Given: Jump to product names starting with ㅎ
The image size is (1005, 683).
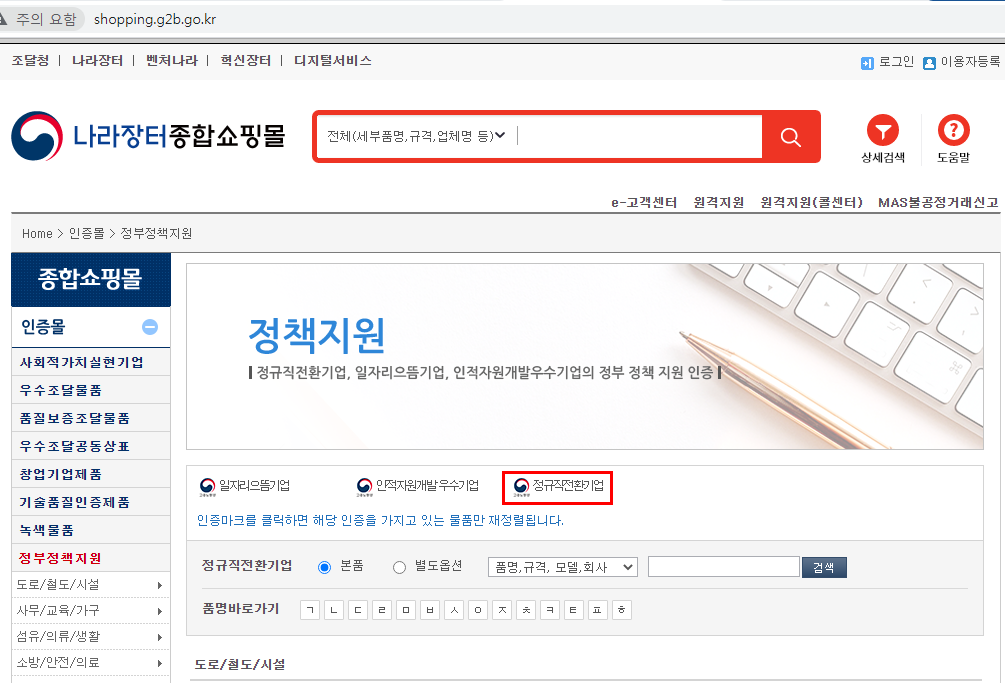Looking at the screenshot, I should point(622,610).
